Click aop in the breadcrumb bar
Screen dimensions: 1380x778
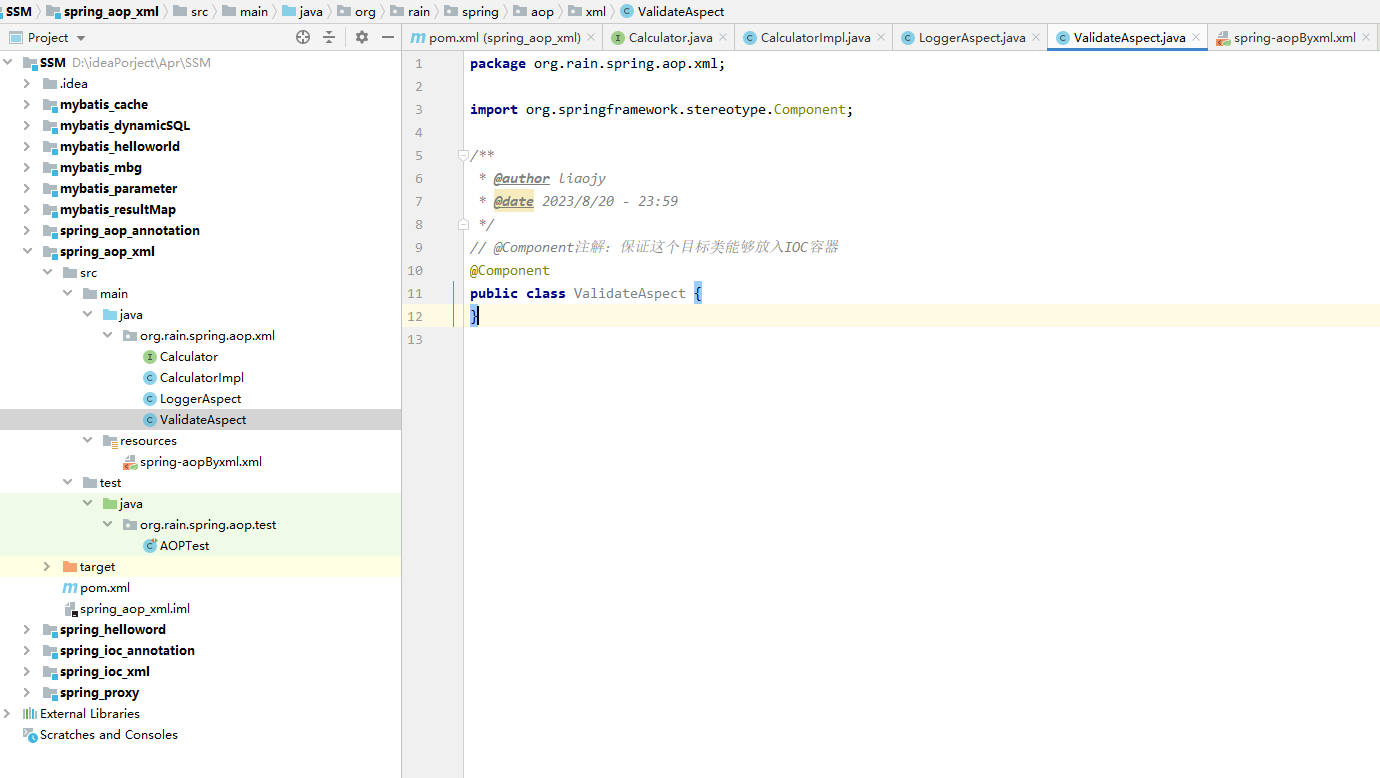pyautogui.click(x=533, y=12)
